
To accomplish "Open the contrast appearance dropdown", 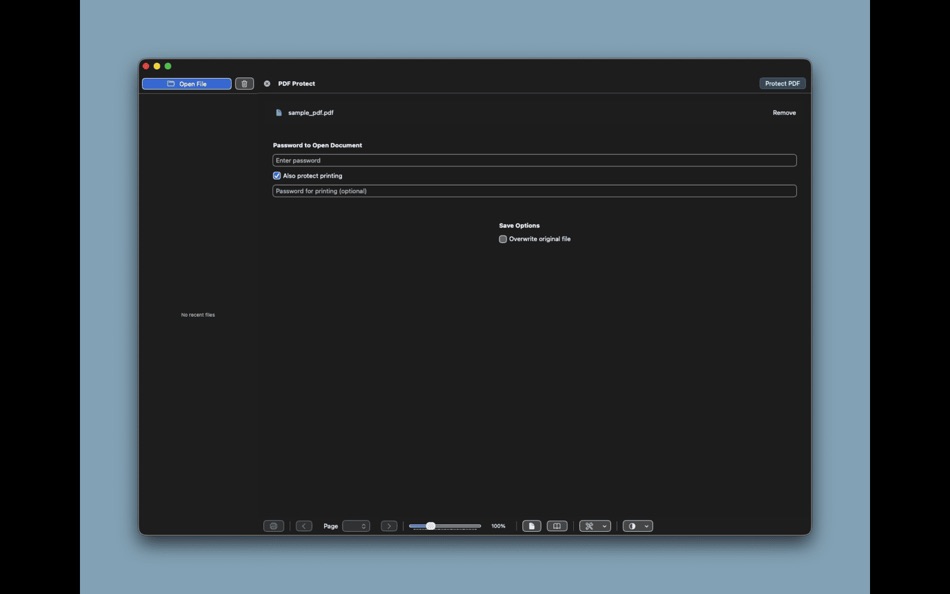I will 637,526.
